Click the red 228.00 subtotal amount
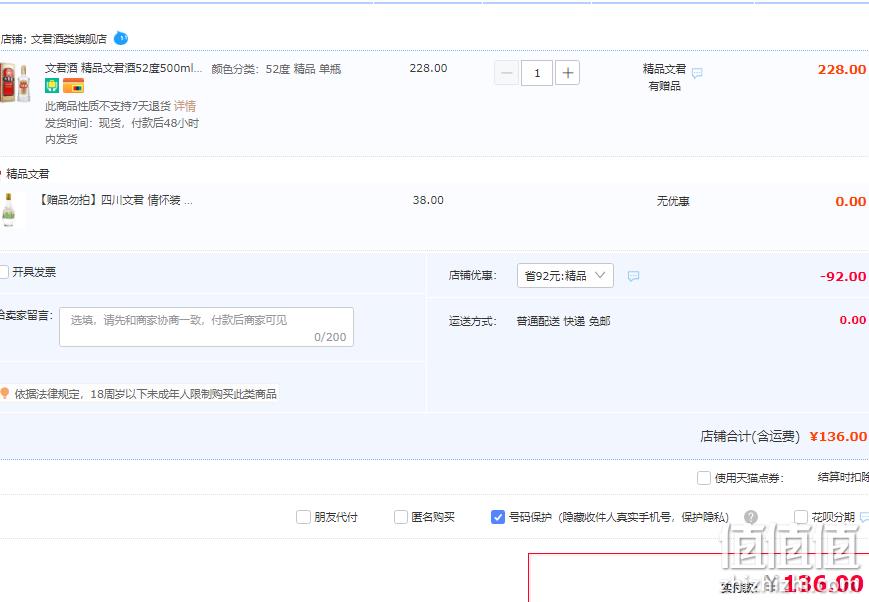The width and height of the screenshot is (869, 602). click(x=842, y=69)
